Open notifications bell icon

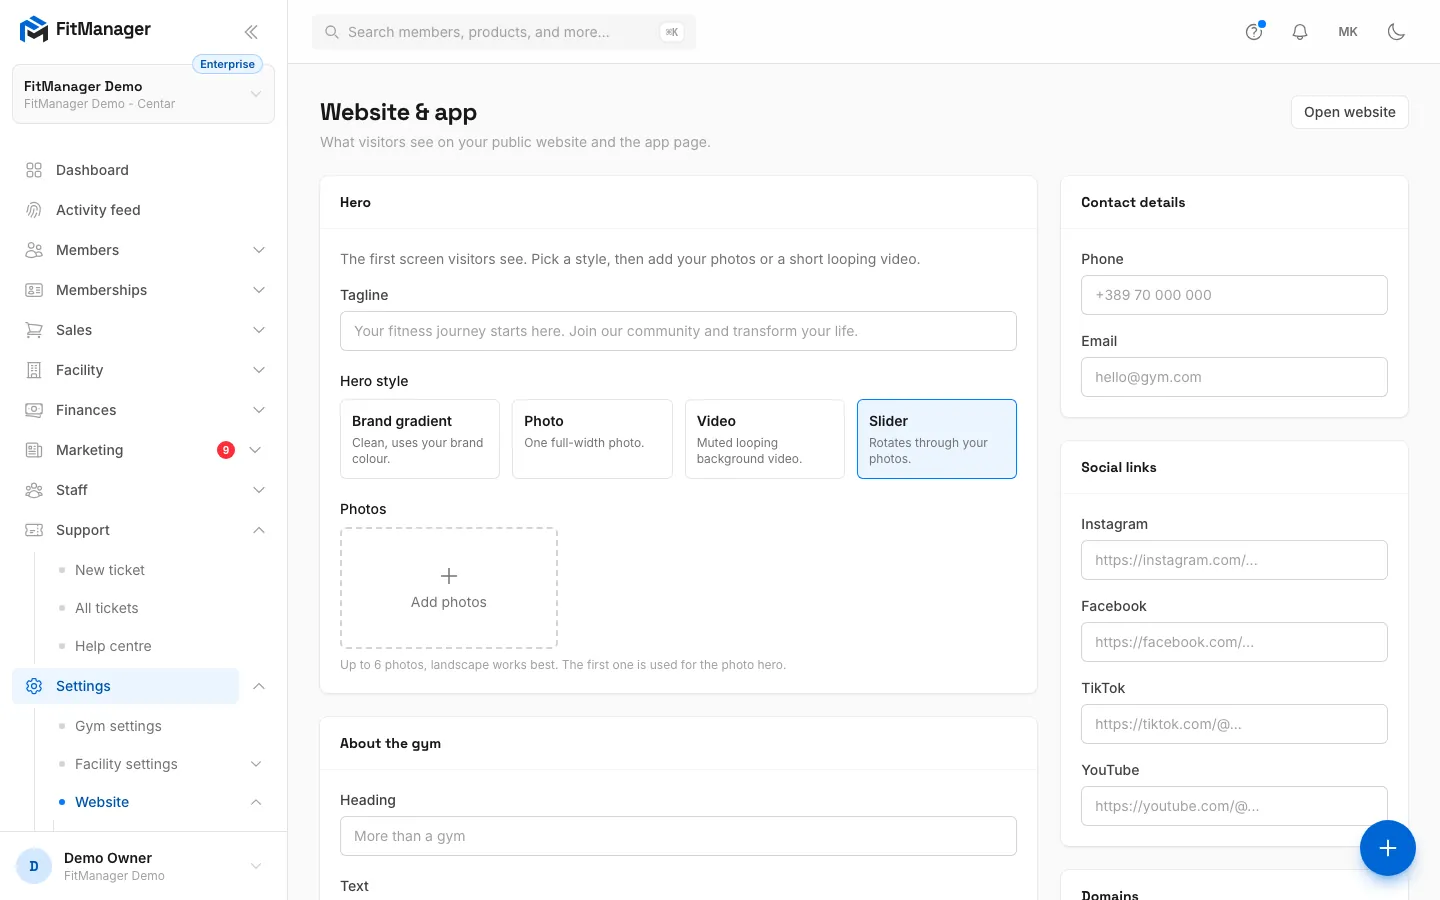[1300, 32]
